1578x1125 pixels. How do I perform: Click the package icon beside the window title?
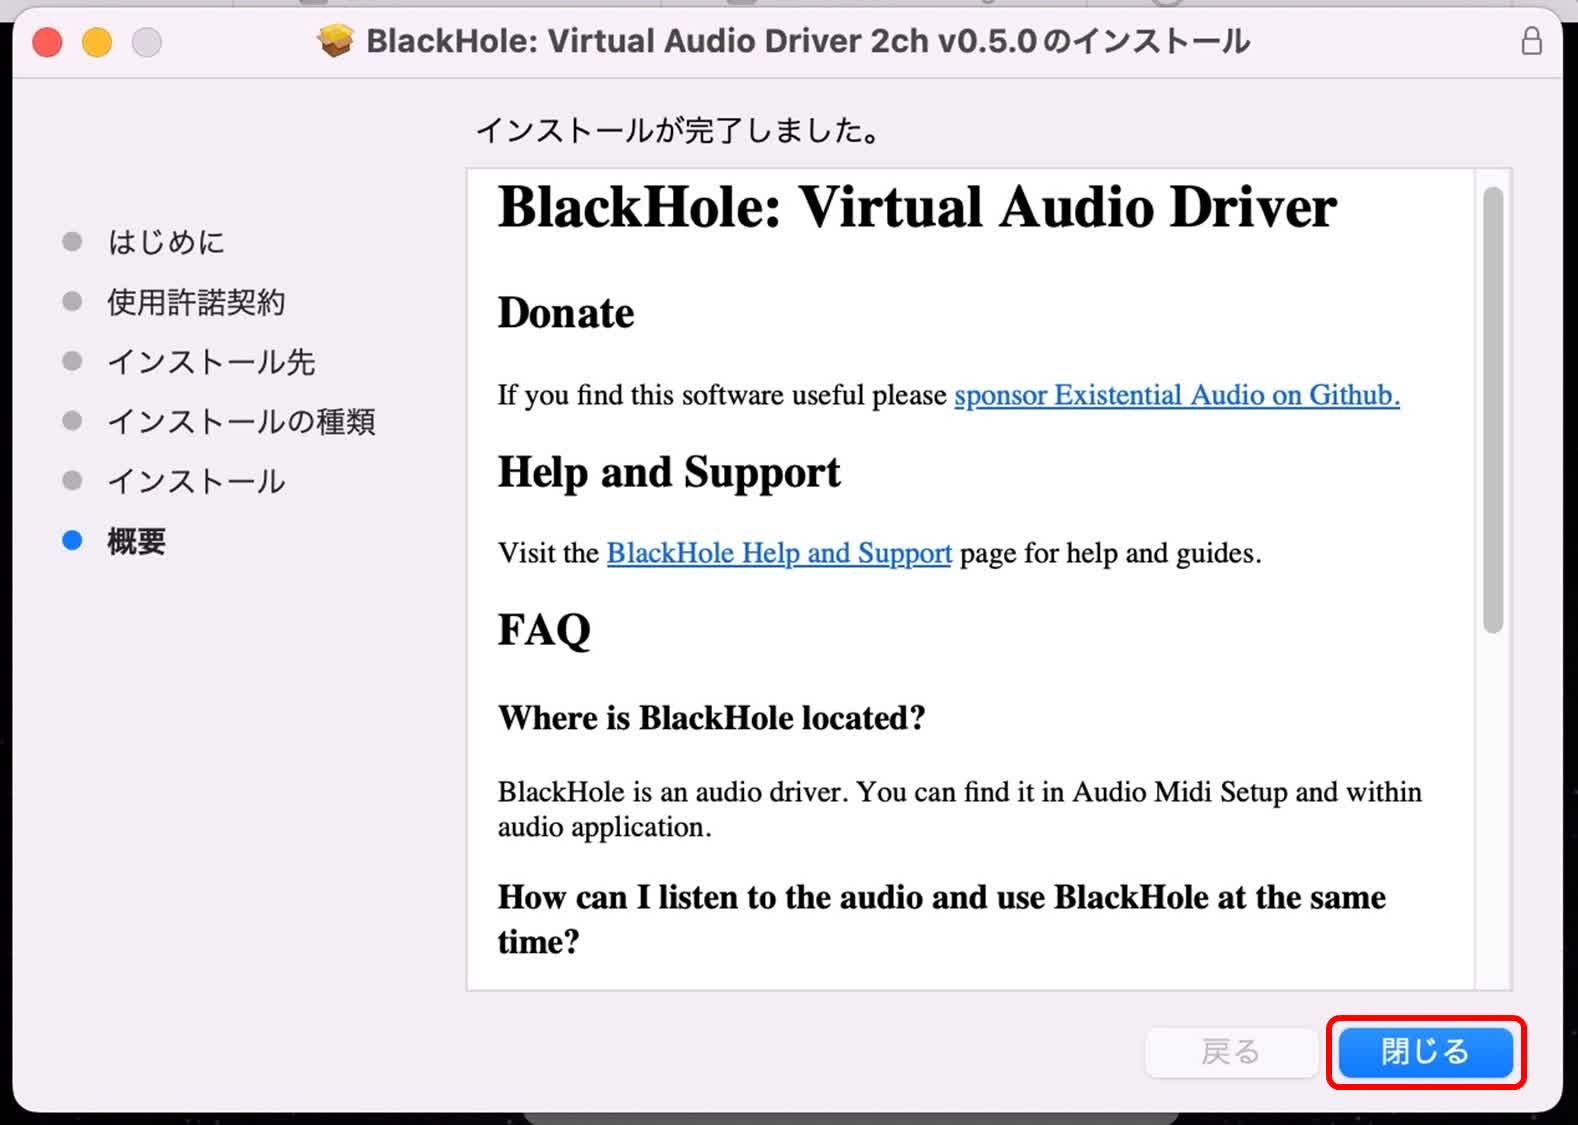point(335,41)
